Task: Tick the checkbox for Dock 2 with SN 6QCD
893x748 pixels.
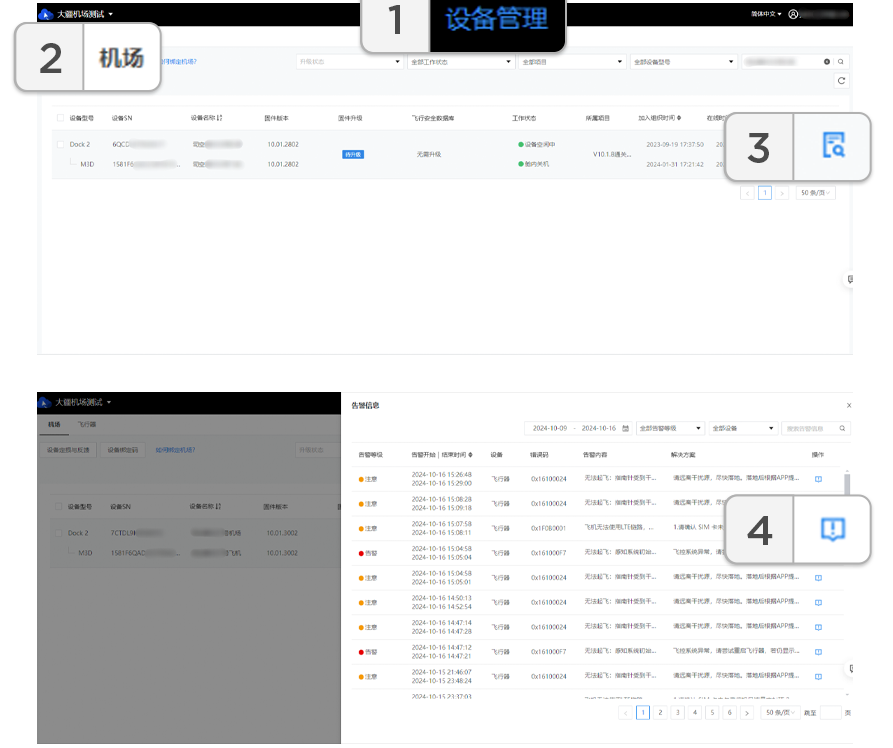Action: coord(60,144)
